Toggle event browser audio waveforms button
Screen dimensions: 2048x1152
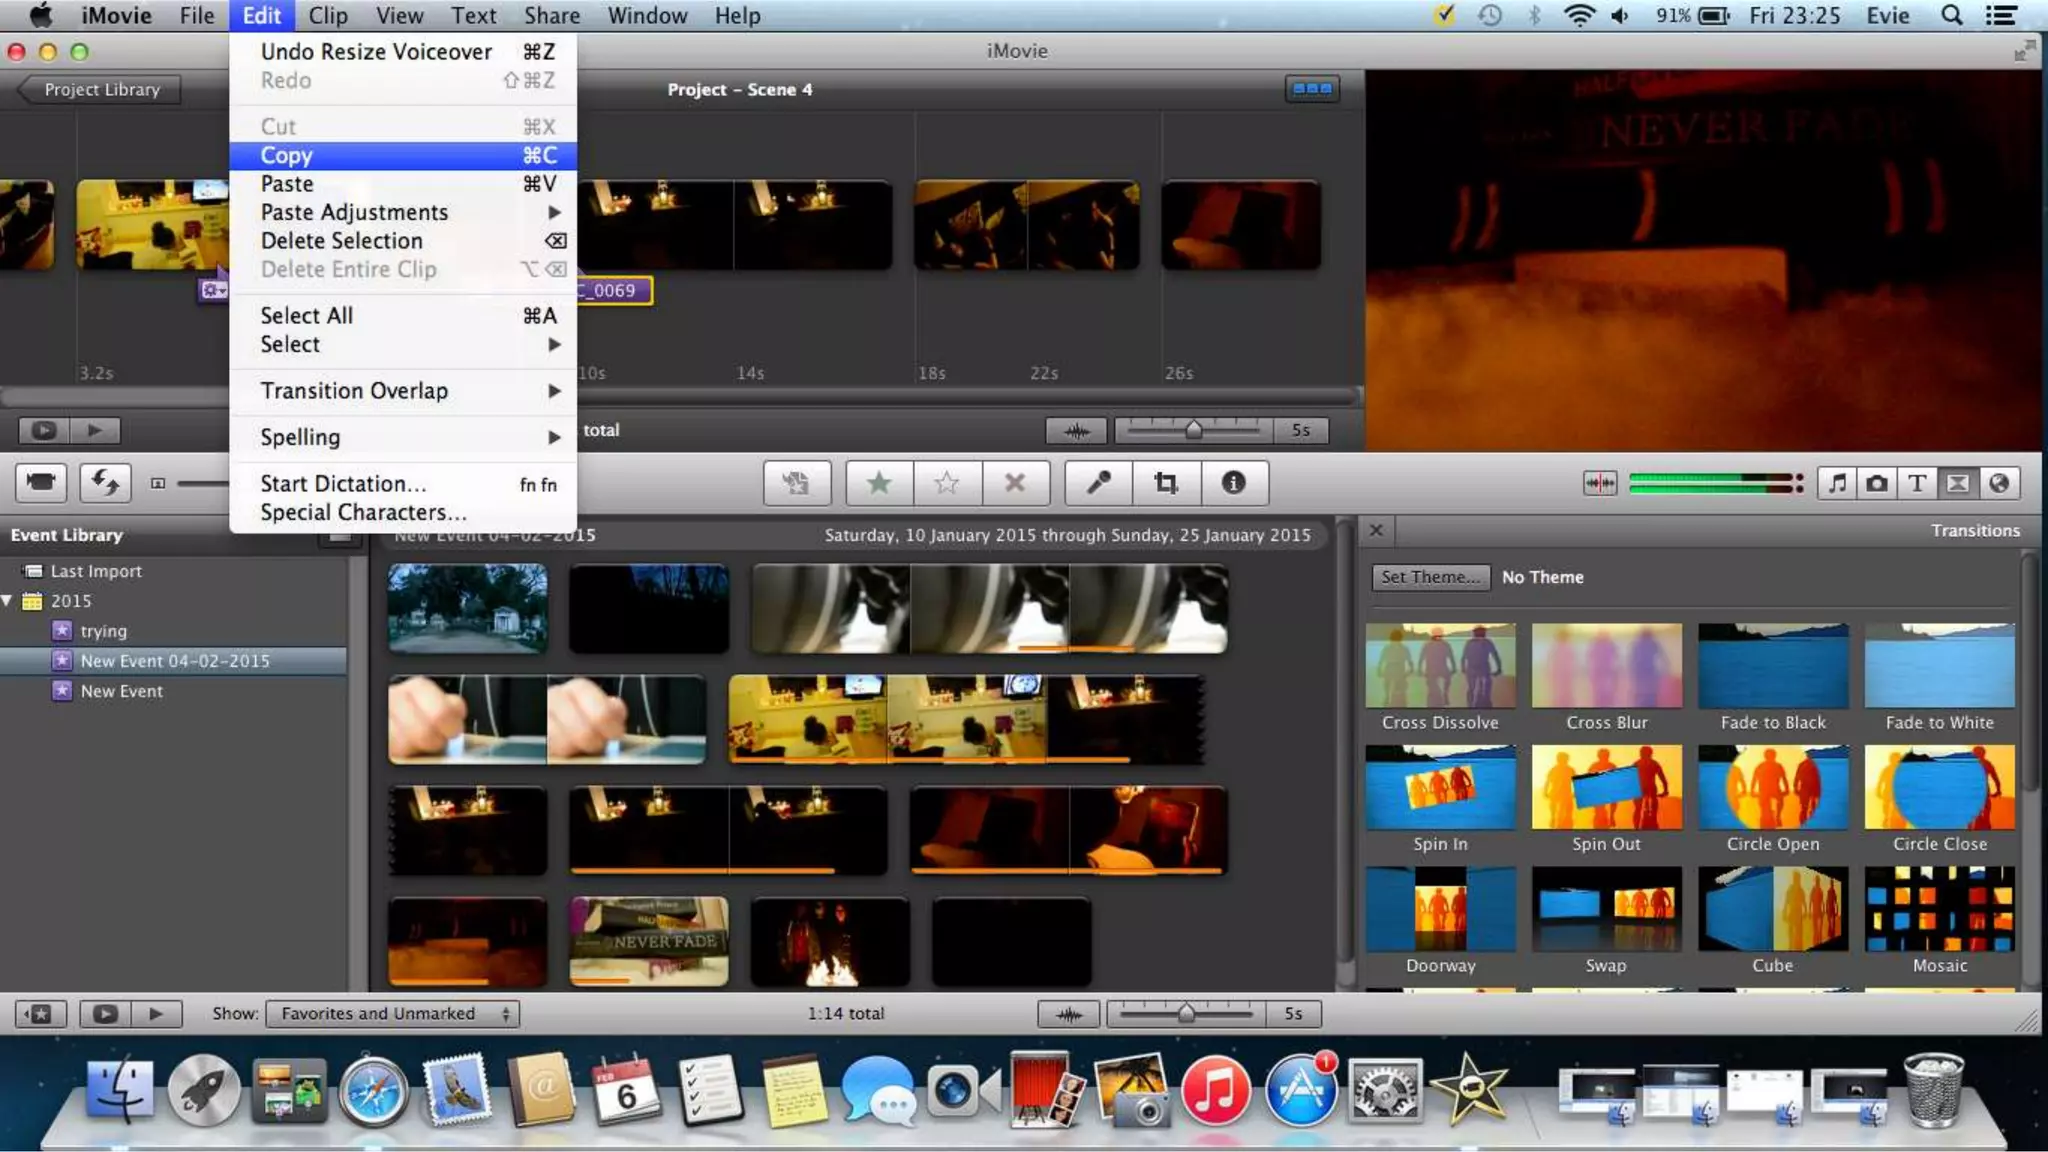[x=1069, y=1013]
